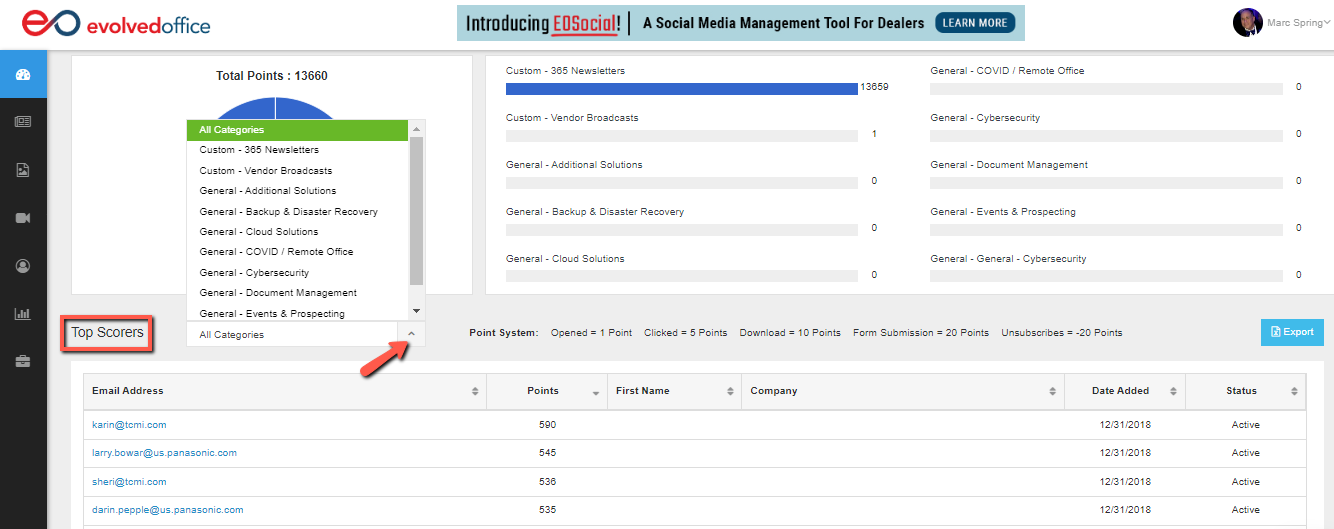Image resolution: width=1334 pixels, height=529 pixels.
Task: Click Active status for karin@tcmi.com
Action: [x=1246, y=425]
